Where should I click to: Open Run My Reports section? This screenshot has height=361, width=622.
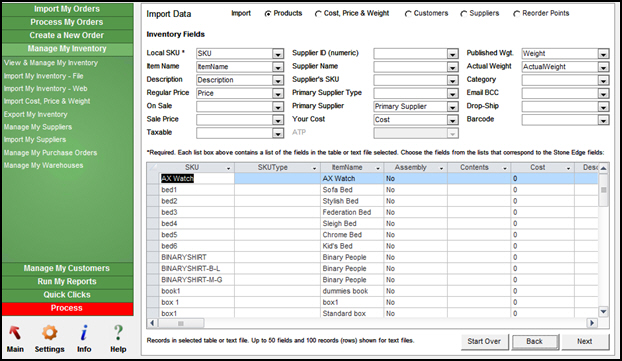coord(67,282)
